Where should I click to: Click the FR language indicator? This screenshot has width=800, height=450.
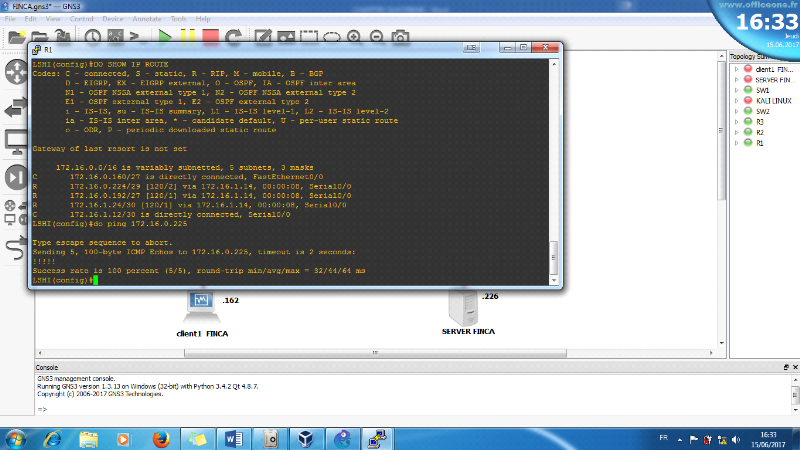(663, 438)
